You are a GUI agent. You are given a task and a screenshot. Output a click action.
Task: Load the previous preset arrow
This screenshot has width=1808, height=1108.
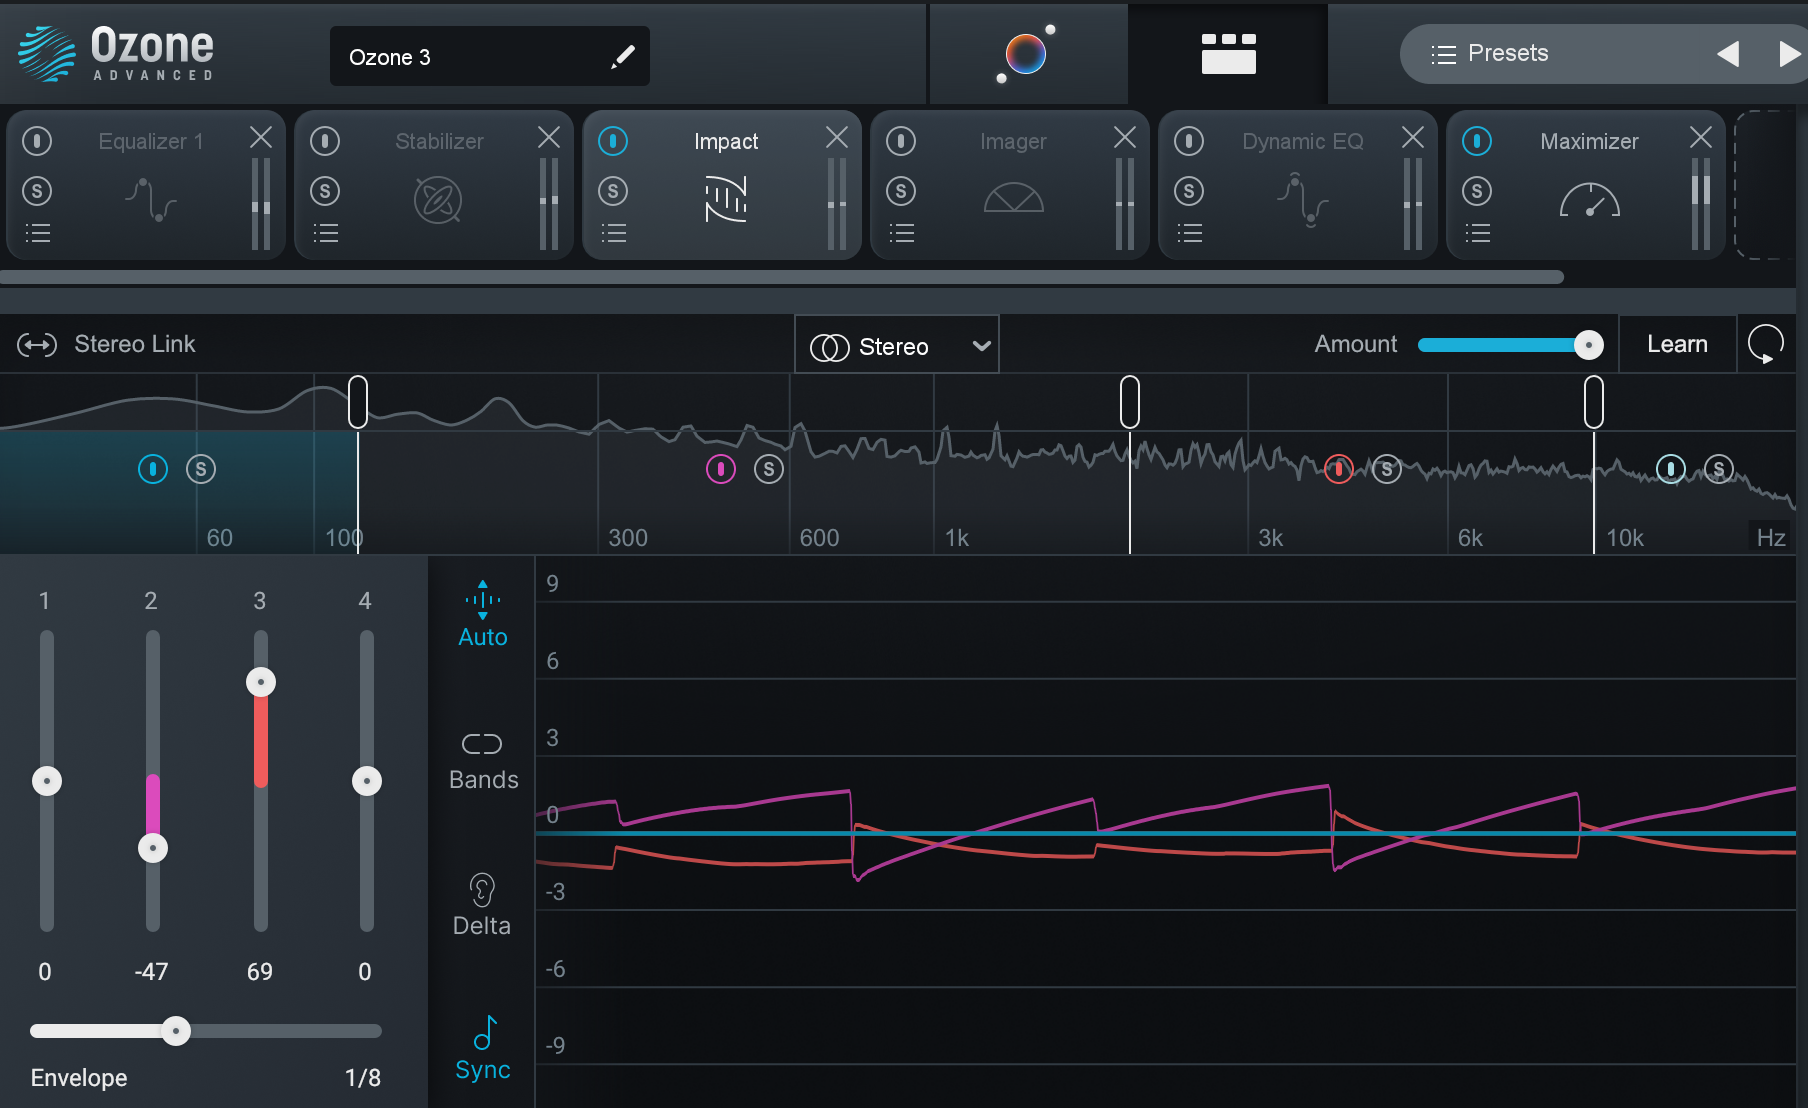tap(1727, 54)
